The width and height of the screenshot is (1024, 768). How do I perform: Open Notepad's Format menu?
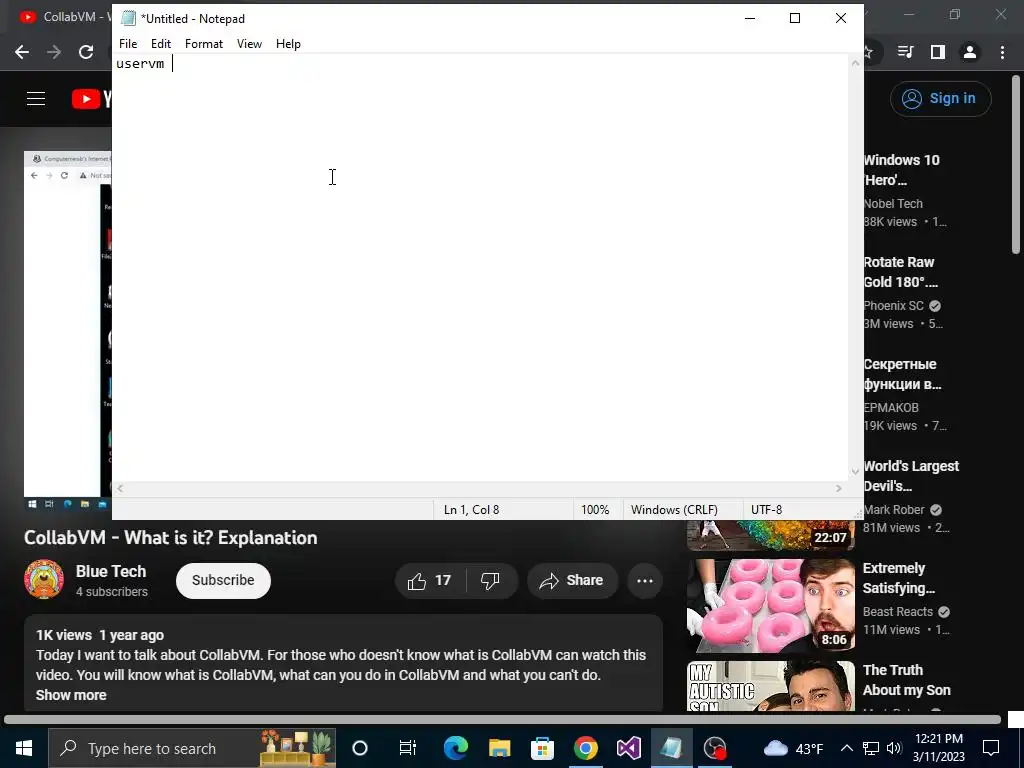[204, 44]
